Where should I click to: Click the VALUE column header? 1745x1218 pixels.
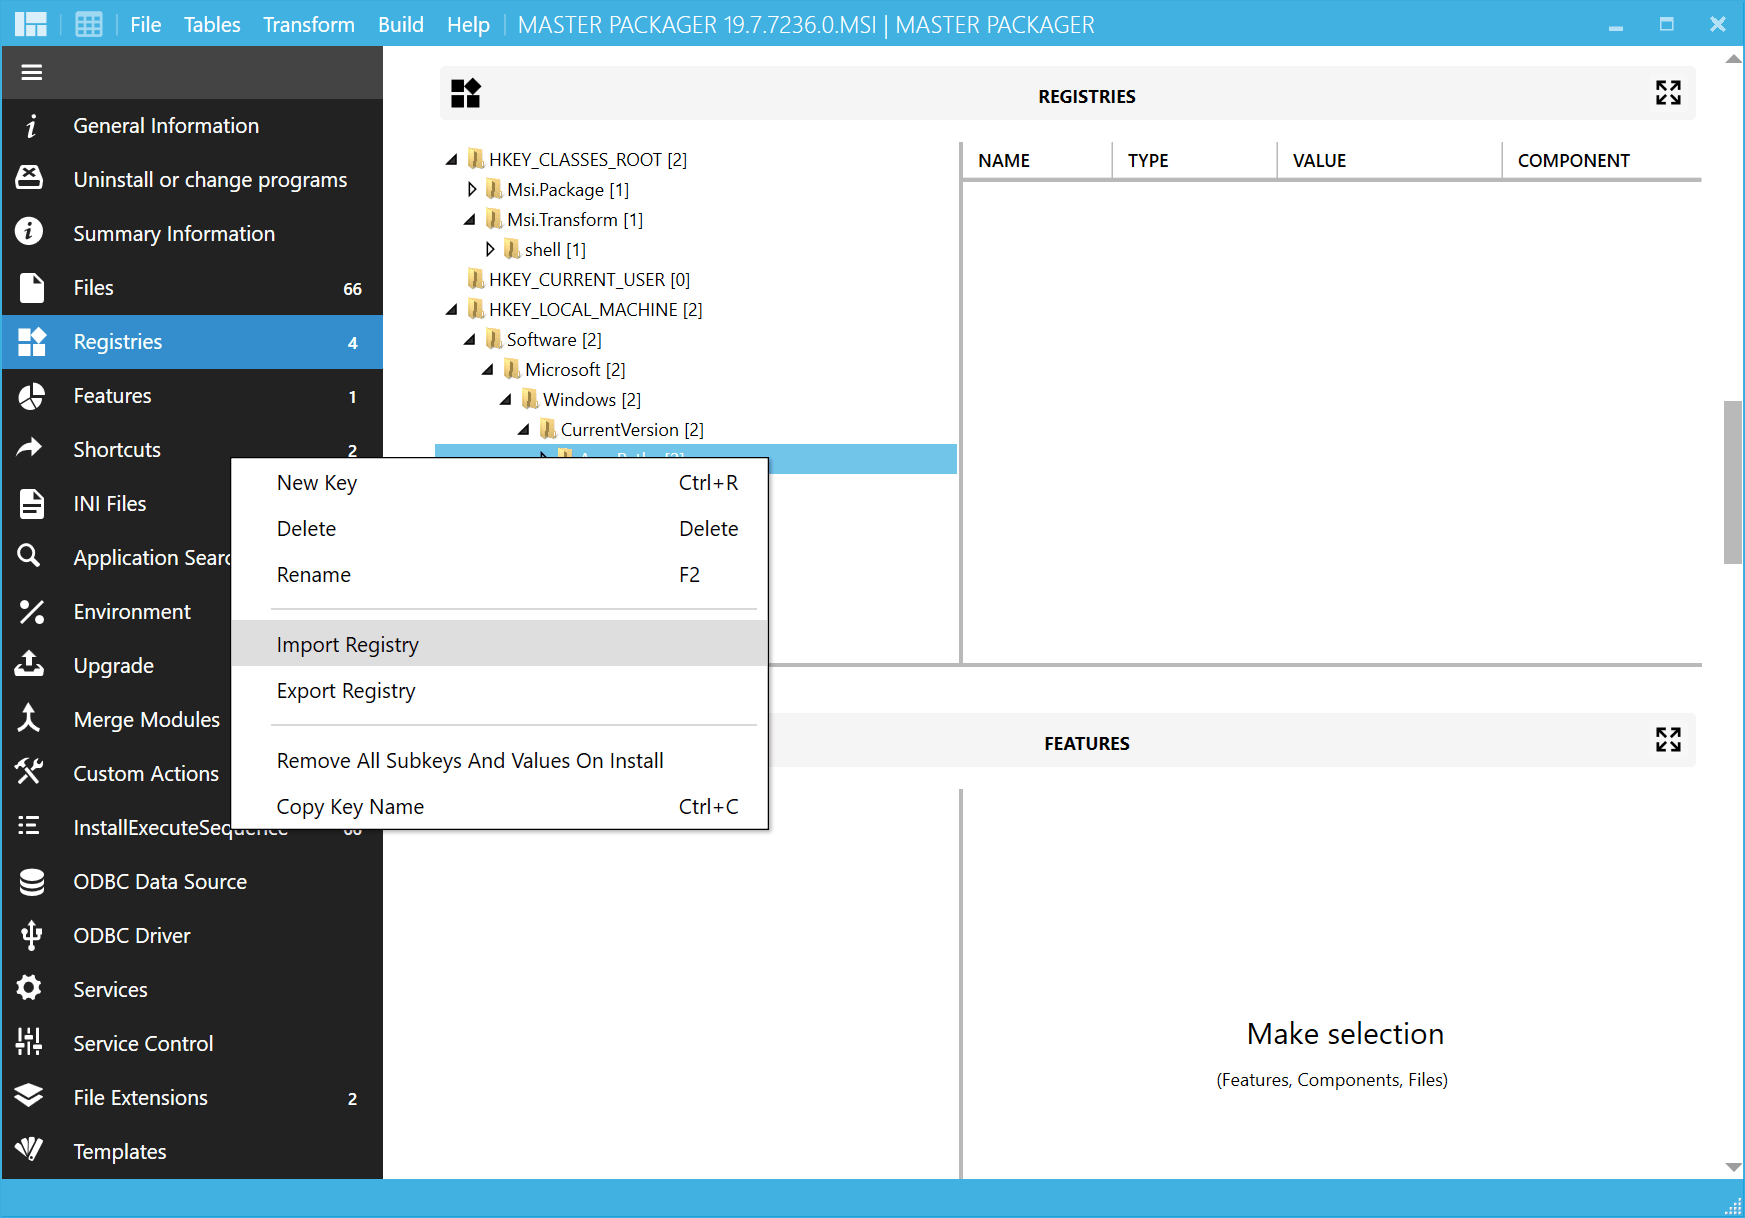[1319, 161]
